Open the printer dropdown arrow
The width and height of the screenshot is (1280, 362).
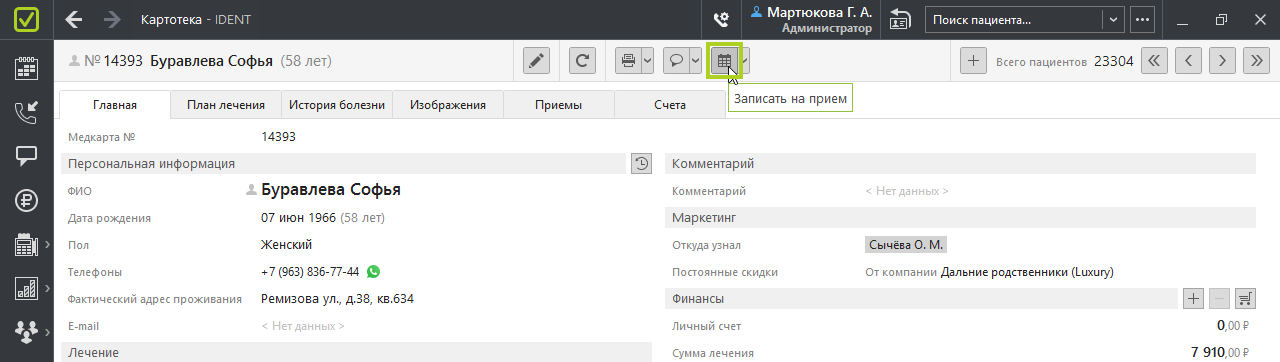pos(648,61)
